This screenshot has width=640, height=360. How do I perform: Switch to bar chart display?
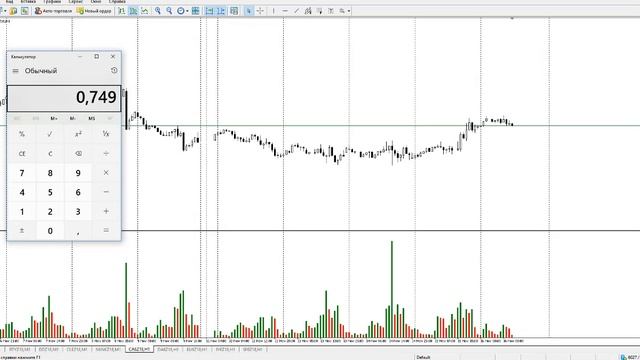point(122,11)
